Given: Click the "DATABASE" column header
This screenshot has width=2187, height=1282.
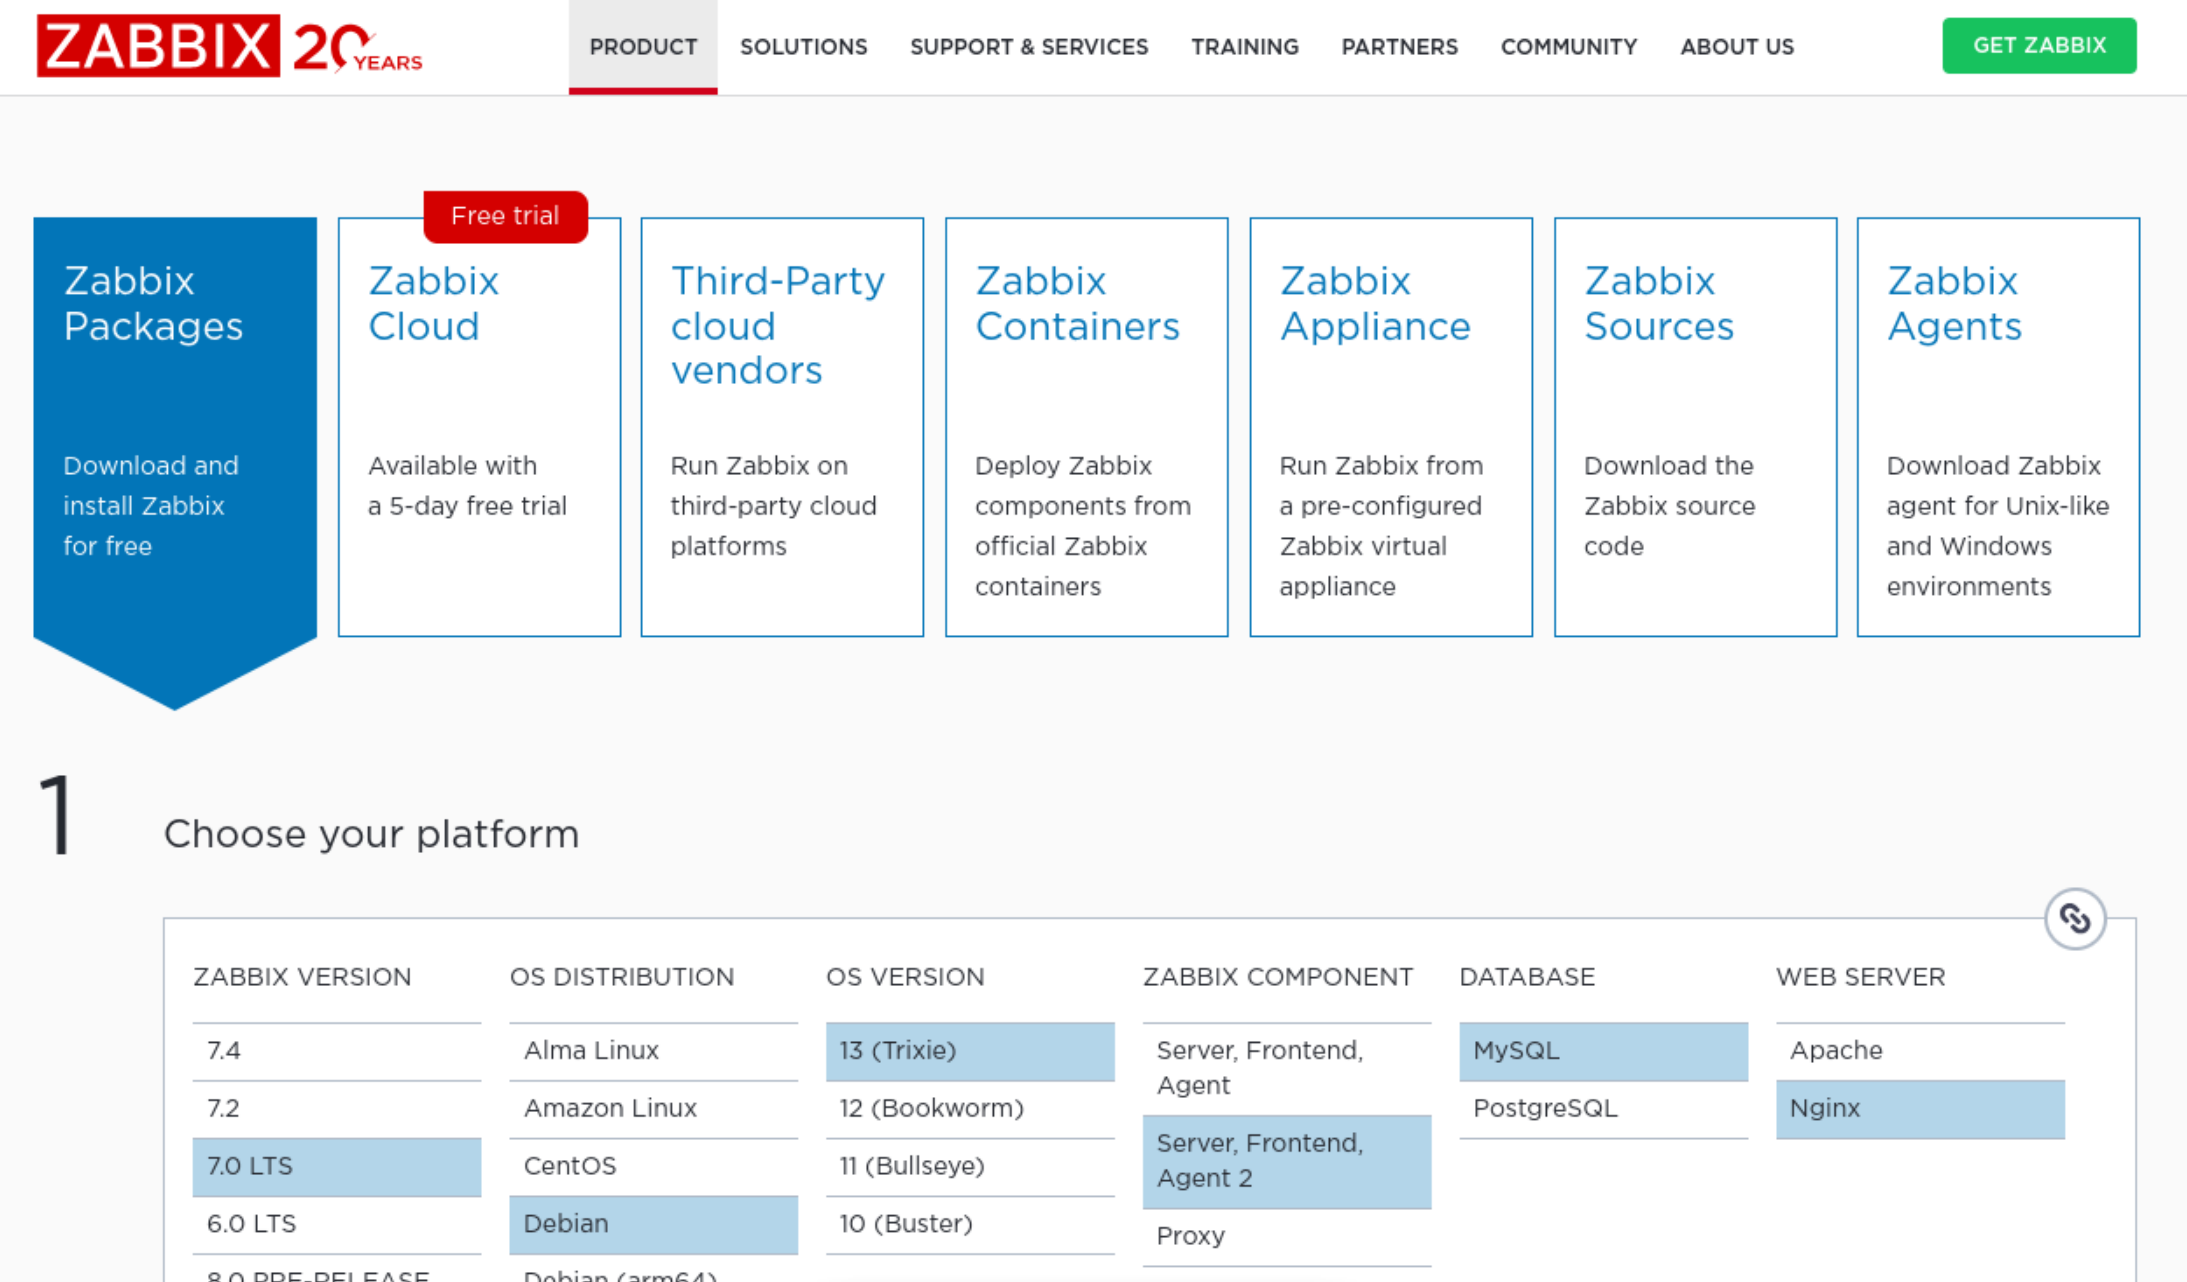Looking at the screenshot, I should 1527,977.
